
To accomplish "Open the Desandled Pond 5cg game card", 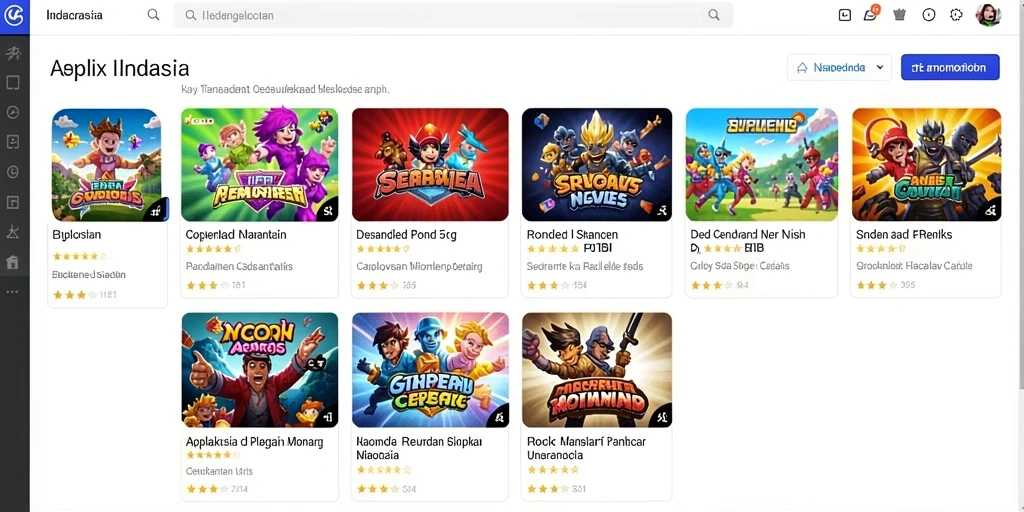I will click(430, 202).
